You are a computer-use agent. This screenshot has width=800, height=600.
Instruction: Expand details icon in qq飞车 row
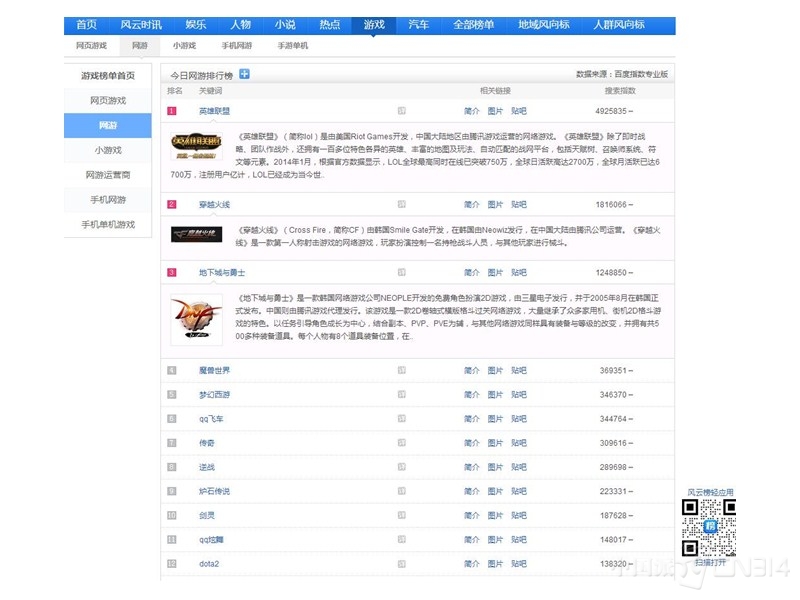pos(402,419)
